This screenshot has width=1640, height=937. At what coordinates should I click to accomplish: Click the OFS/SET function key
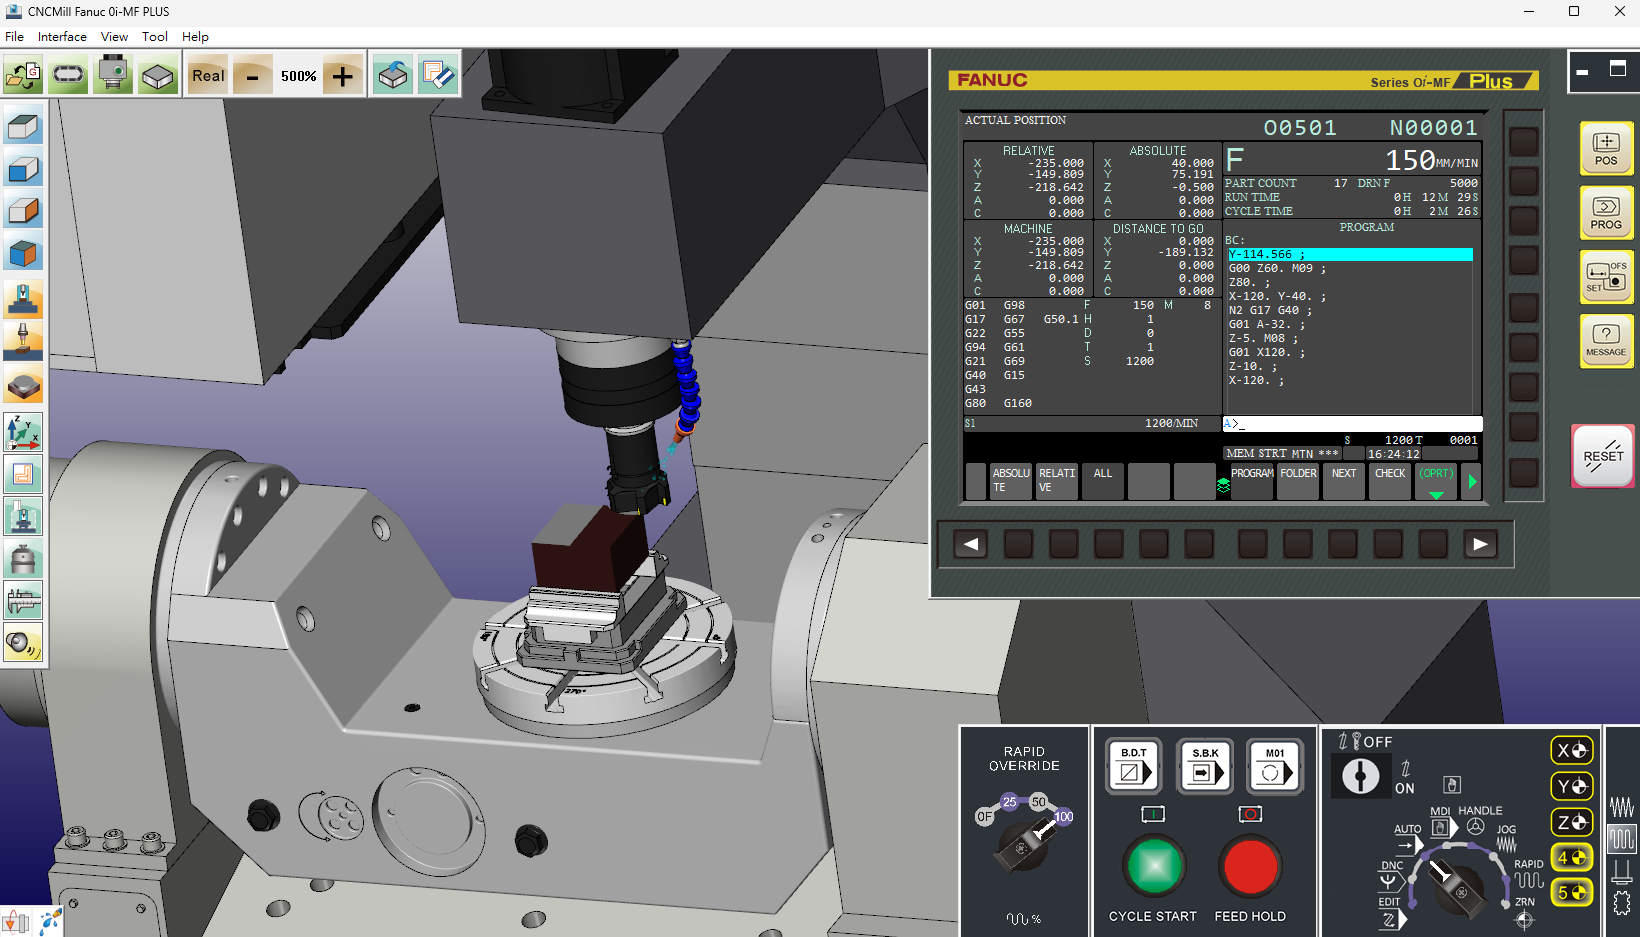1606,276
